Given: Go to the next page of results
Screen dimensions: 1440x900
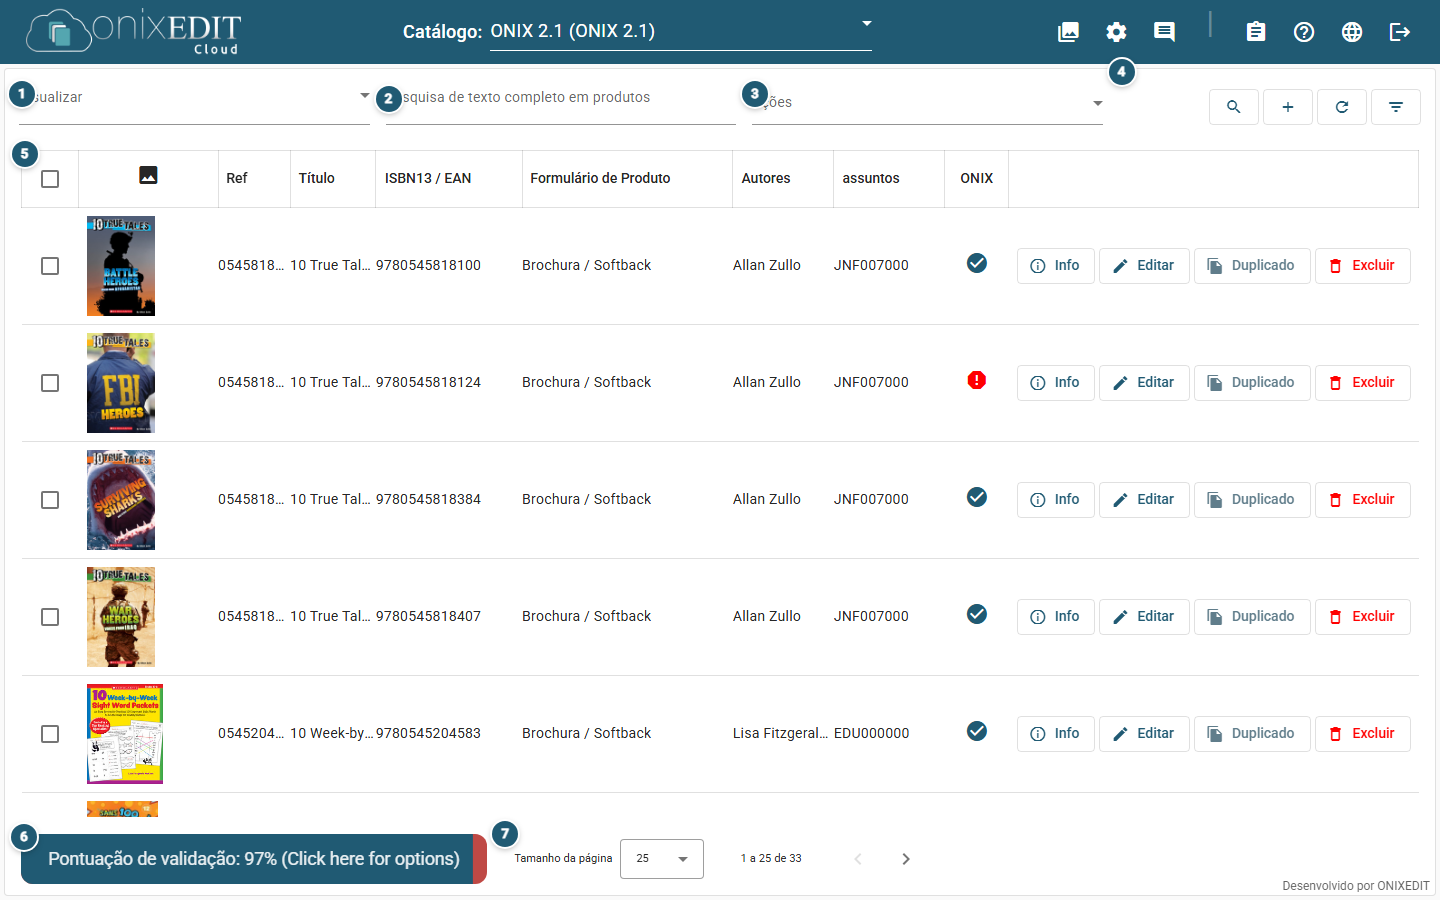Looking at the screenshot, I should pos(906,859).
